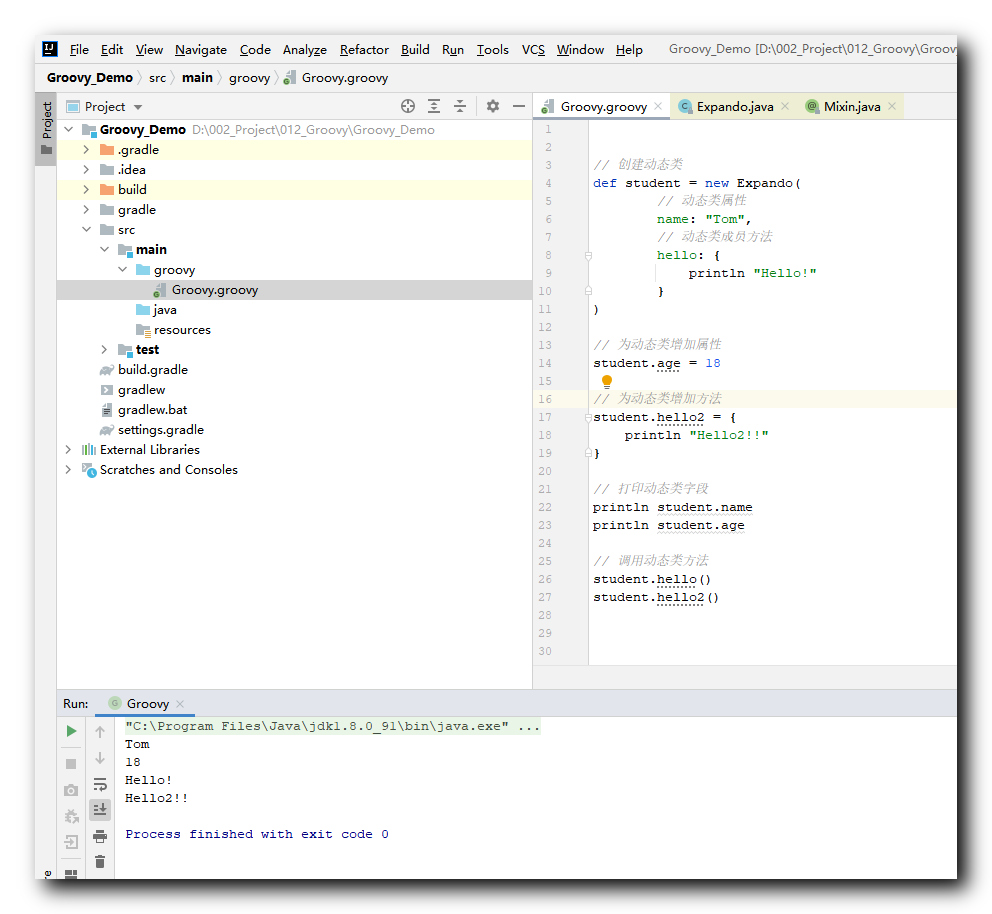Click src in the breadcrumb bar
The height and width of the screenshot is (914, 992).
point(158,78)
